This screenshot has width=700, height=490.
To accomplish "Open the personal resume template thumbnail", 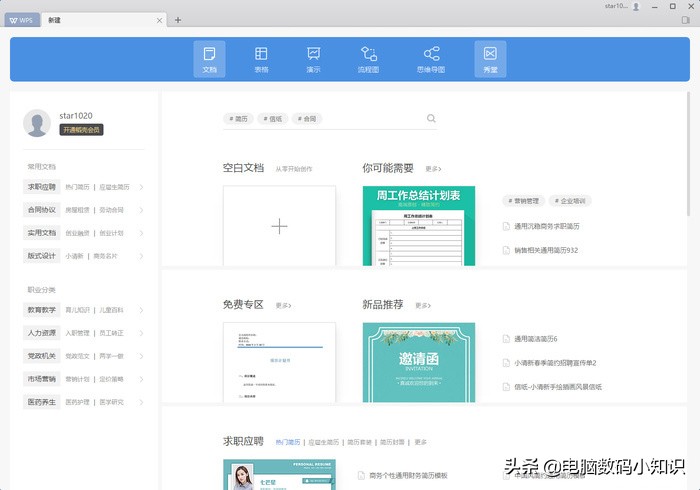I will click(x=279, y=474).
